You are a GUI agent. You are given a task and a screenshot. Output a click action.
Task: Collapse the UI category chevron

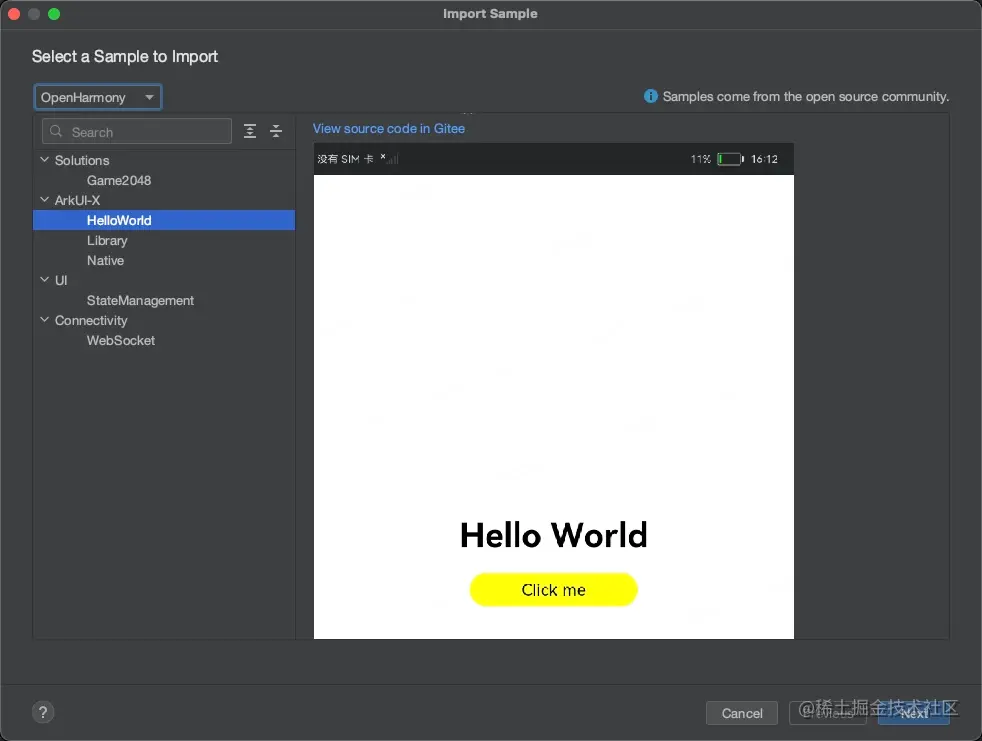(x=44, y=280)
